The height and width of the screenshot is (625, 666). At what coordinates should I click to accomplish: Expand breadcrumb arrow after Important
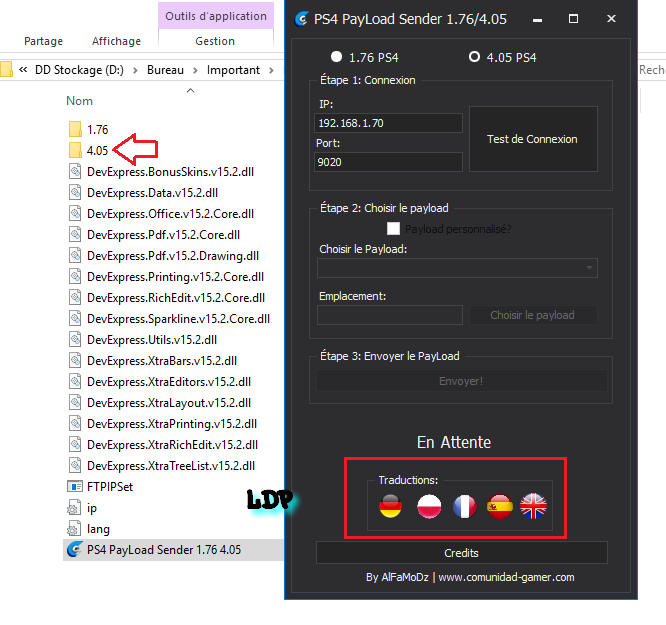click(x=271, y=70)
